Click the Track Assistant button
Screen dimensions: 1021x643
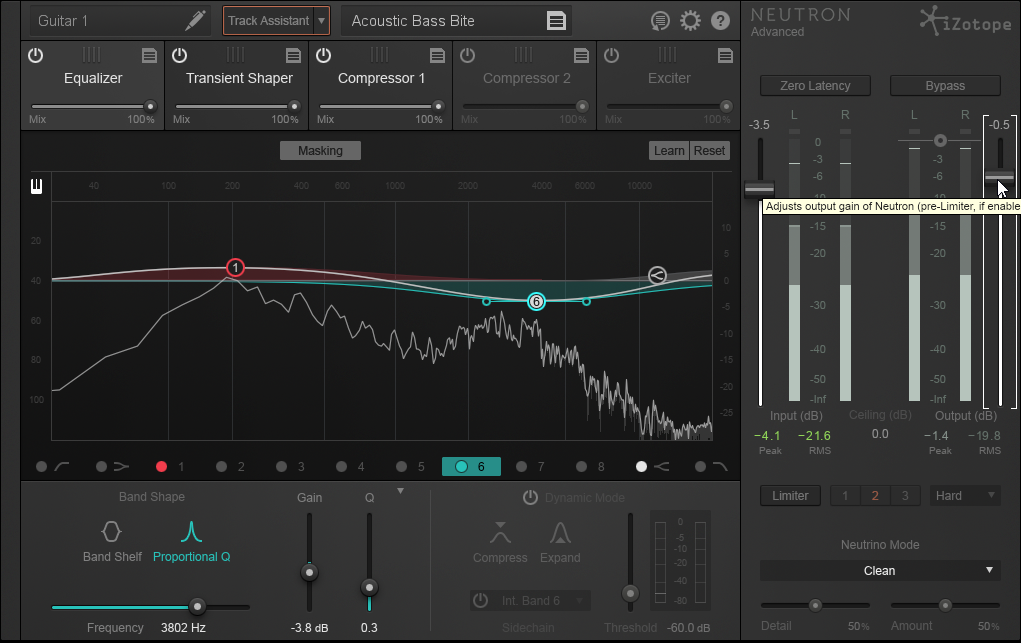tap(268, 21)
